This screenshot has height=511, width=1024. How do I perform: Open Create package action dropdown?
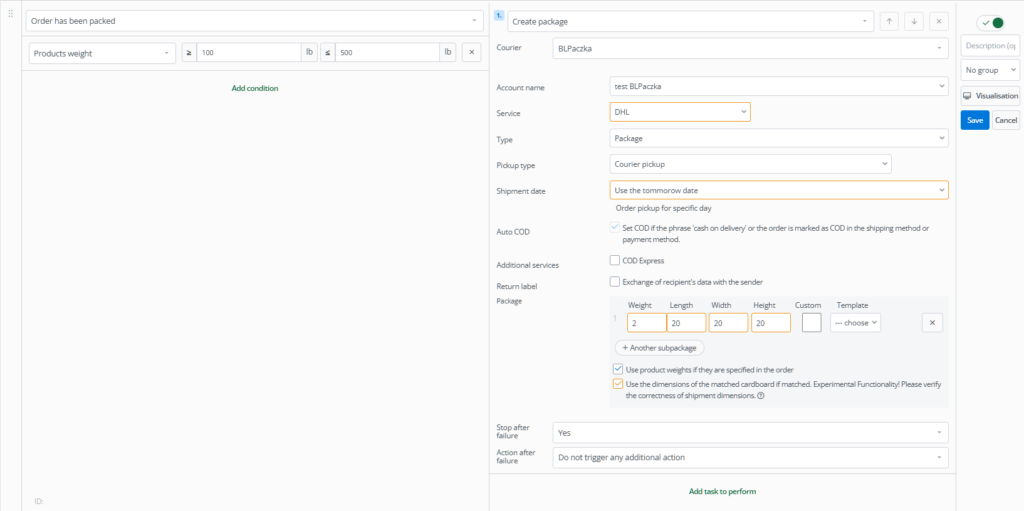click(x=690, y=22)
